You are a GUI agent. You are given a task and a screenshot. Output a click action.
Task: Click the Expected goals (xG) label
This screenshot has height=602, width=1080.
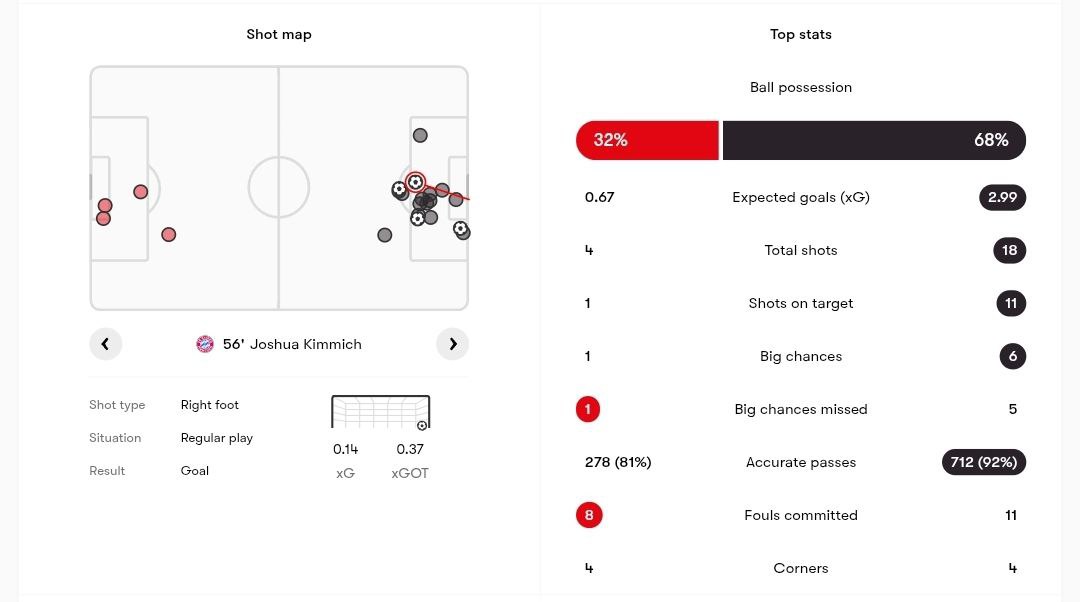(x=800, y=198)
